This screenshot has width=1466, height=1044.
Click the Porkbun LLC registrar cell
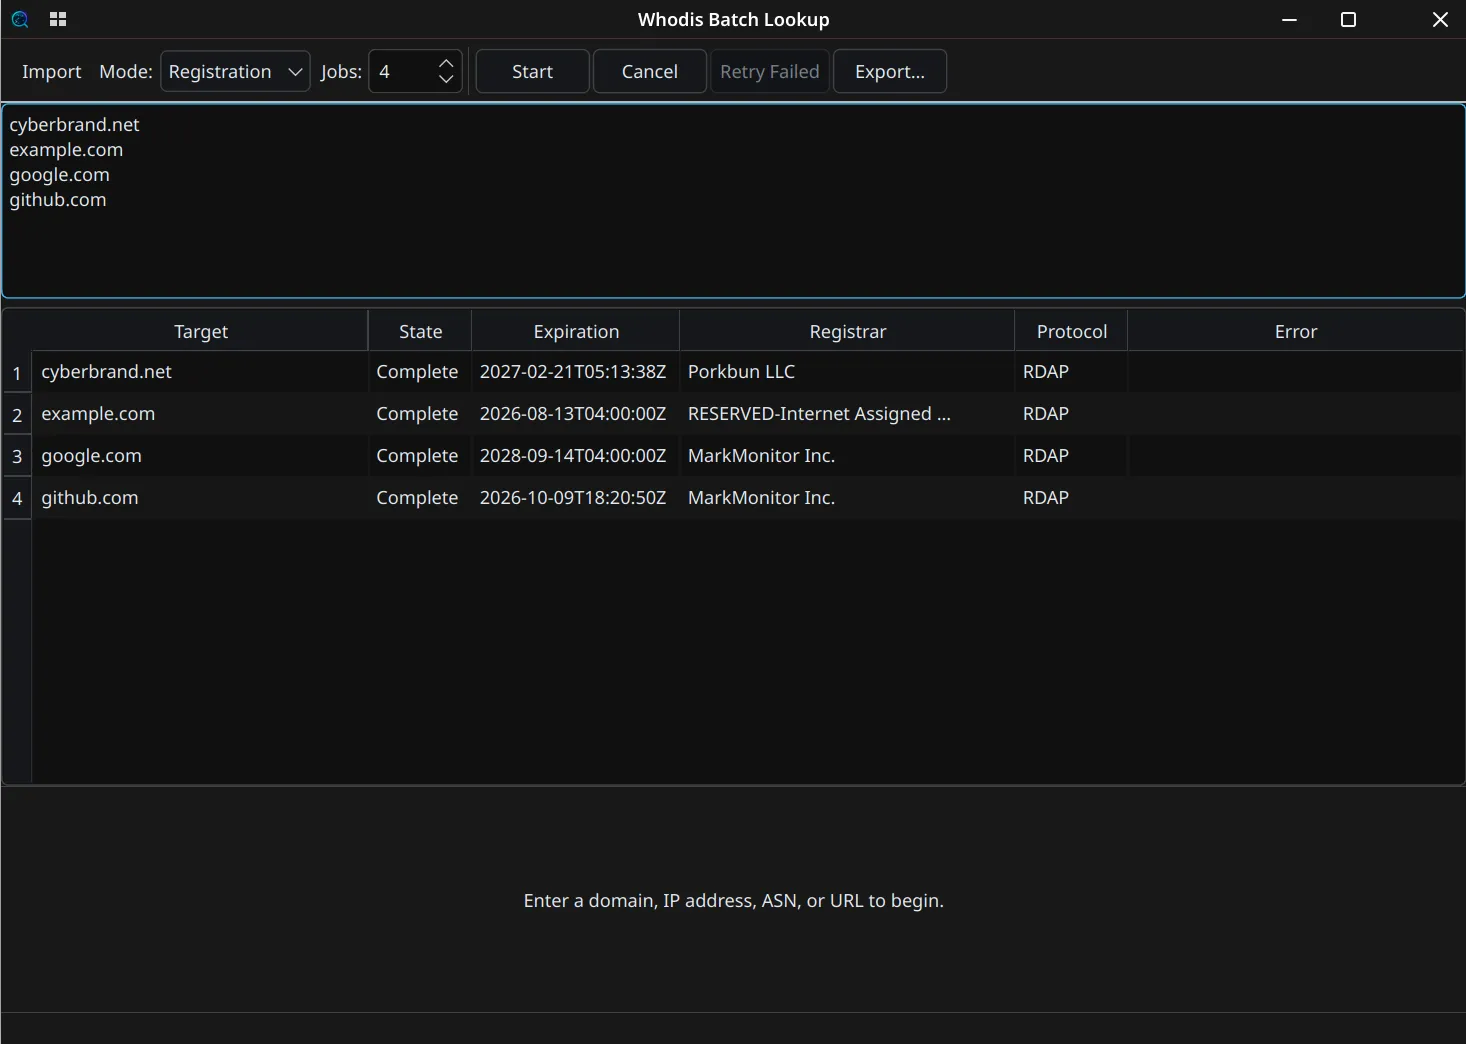pyautogui.click(x=847, y=372)
